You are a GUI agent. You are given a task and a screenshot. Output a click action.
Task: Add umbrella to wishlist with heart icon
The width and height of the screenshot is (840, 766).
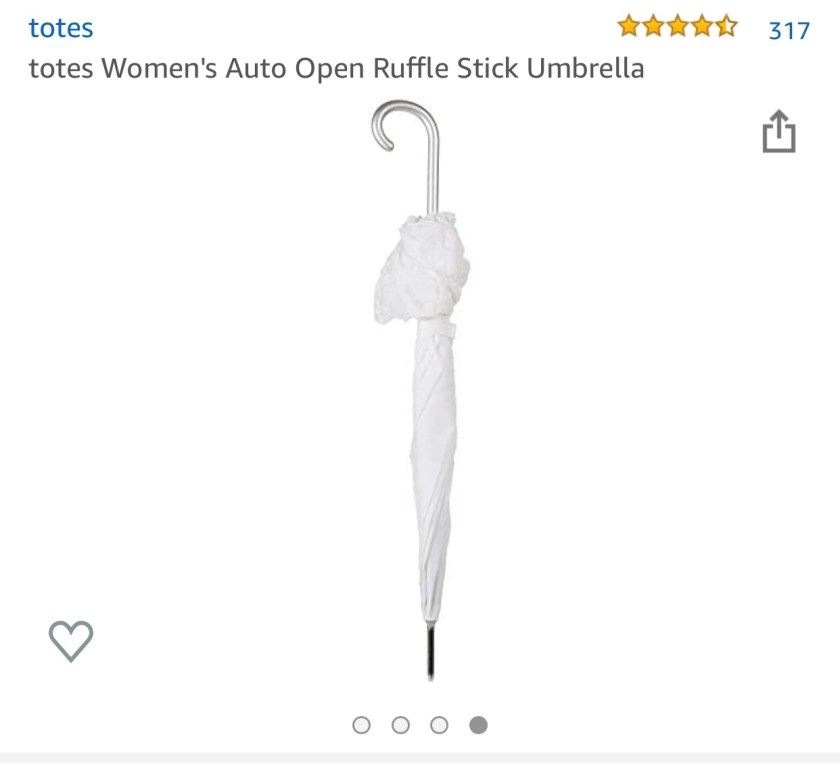point(71,641)
